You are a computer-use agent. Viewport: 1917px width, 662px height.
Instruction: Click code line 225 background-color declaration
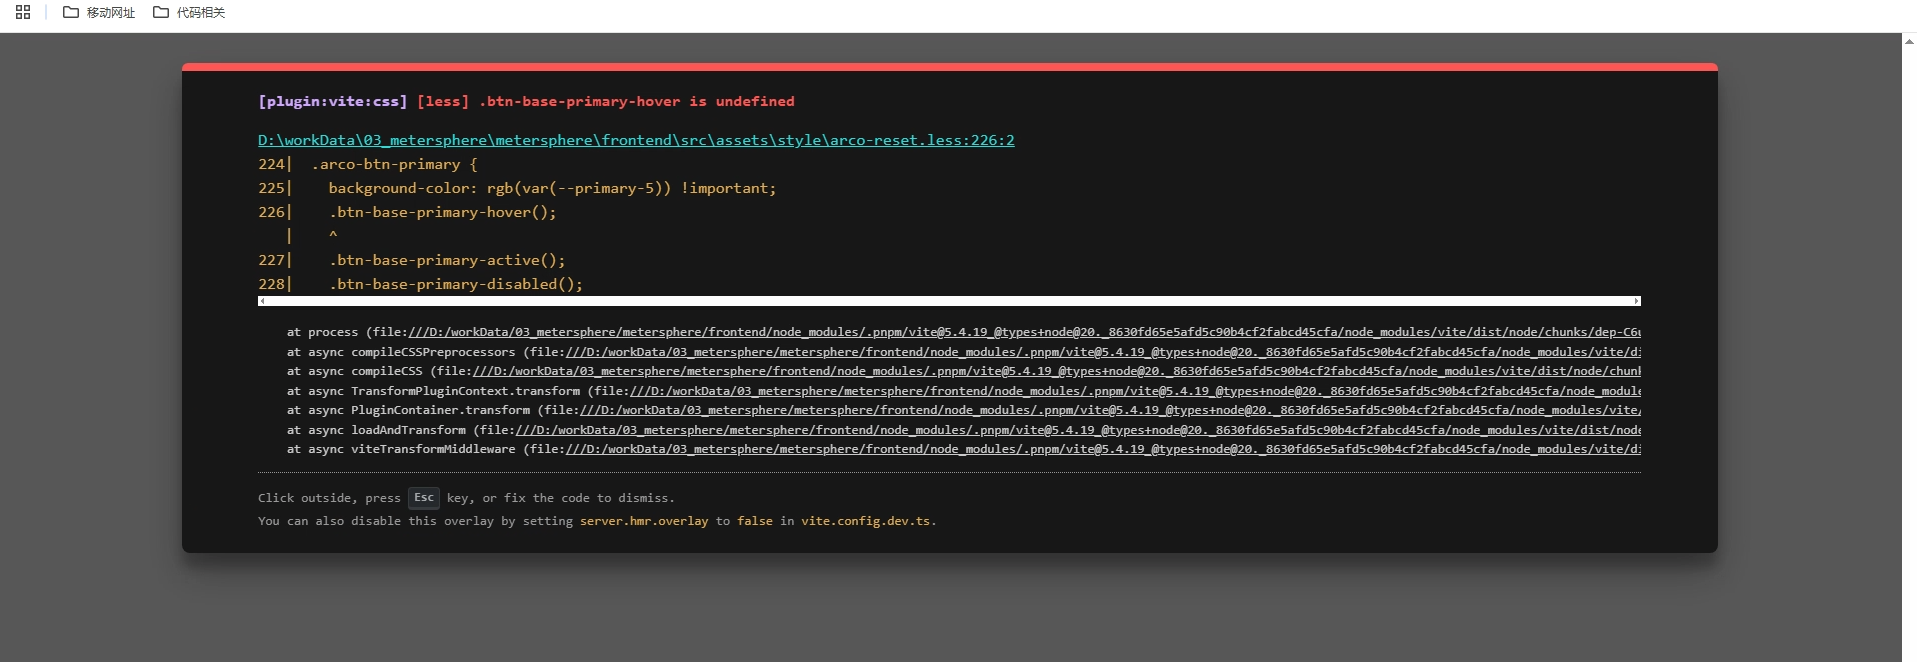click(x=552, y=188)
